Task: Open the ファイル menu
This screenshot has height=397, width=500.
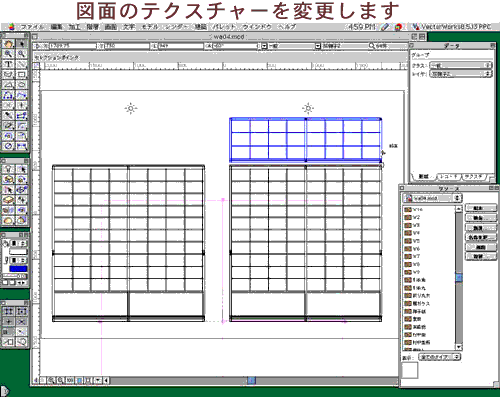Action: (x=32, y=27)
